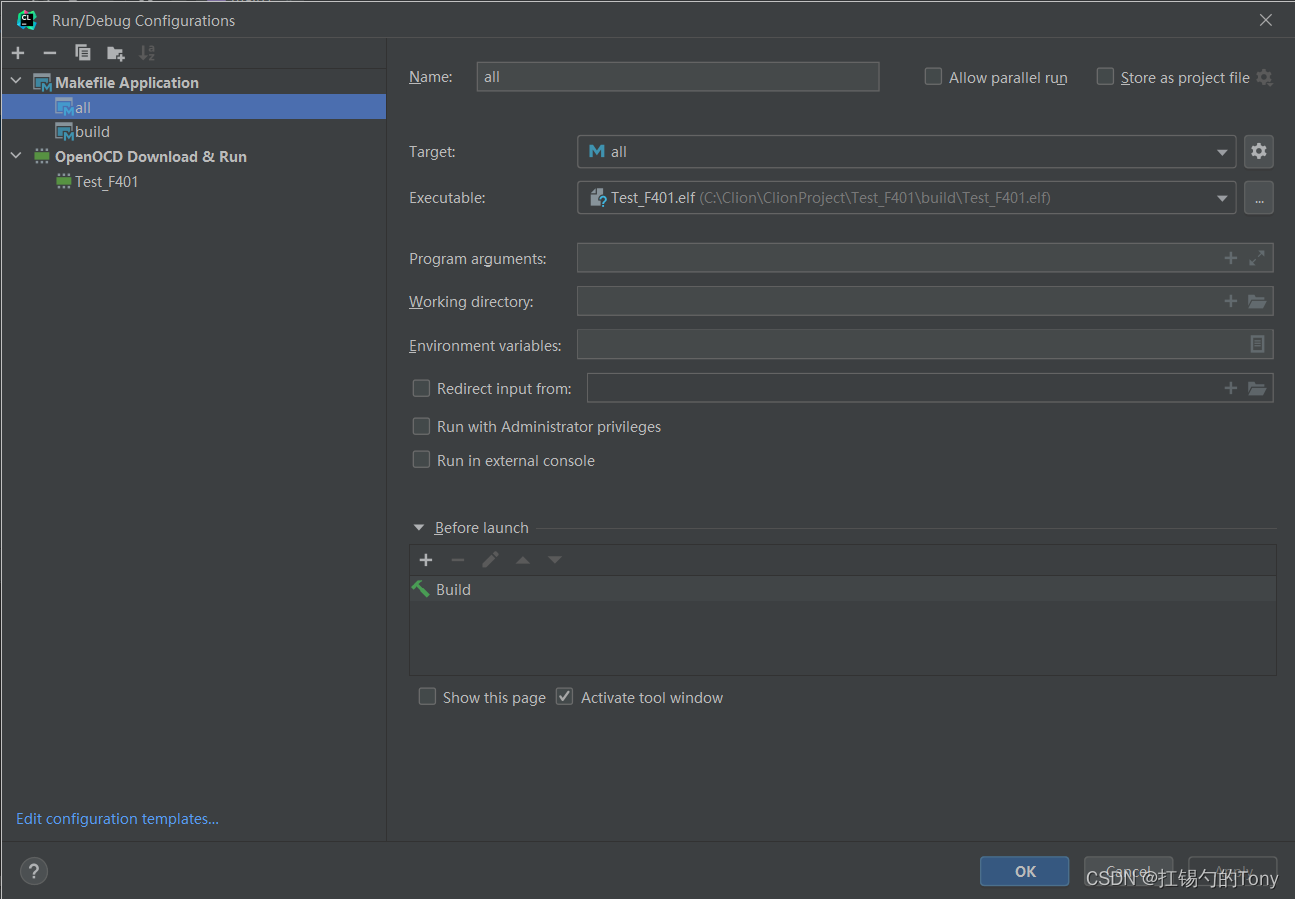Add a before launch task
The height and width of the screenshot is (899, 1295).
[426, 560]
